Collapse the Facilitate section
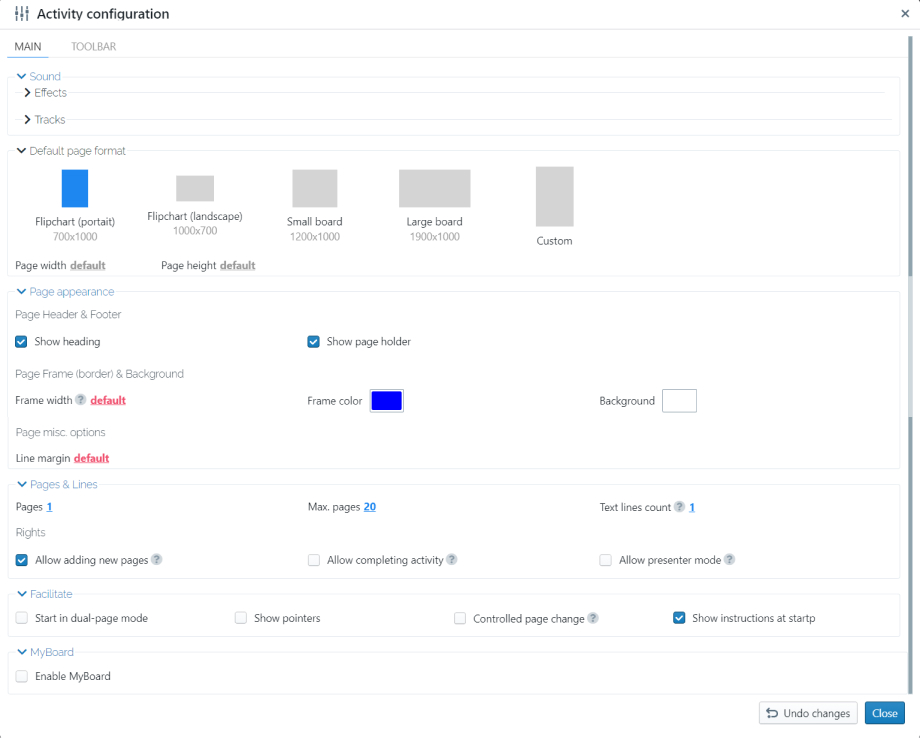Screen dimensions: 920x738 pos(45,594)
